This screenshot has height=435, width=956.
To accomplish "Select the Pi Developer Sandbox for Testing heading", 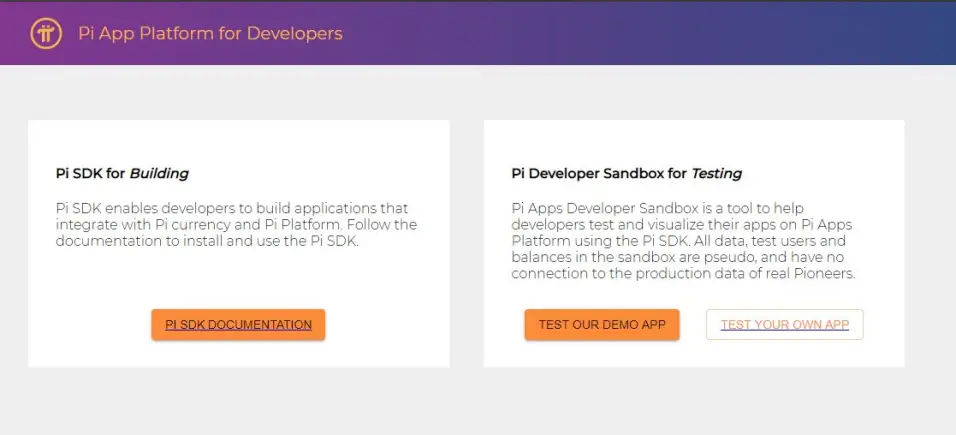I will click(x=627, y=174).
